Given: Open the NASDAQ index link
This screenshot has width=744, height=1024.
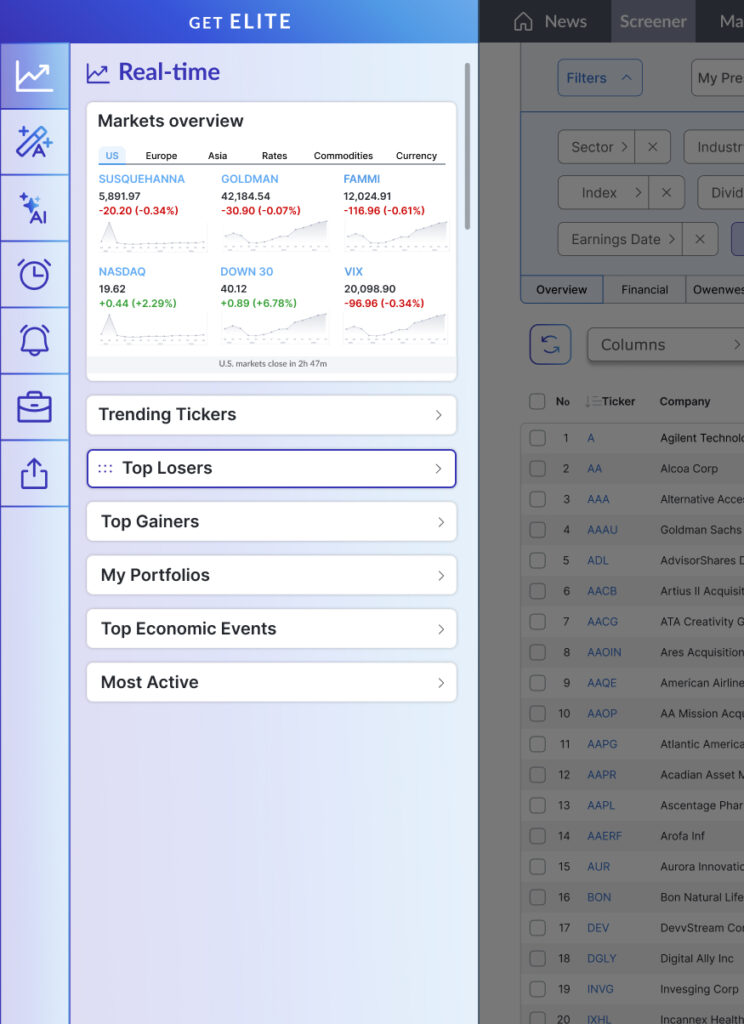Looking at the screenshot, I should click(122, 272).
